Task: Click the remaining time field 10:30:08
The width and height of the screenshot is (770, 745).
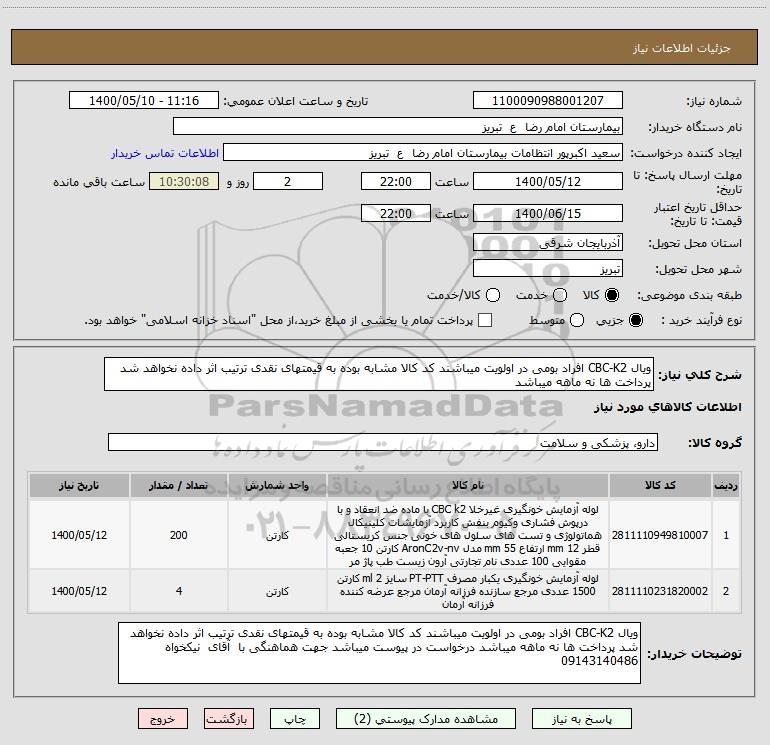Action: (x=184, y=181)
